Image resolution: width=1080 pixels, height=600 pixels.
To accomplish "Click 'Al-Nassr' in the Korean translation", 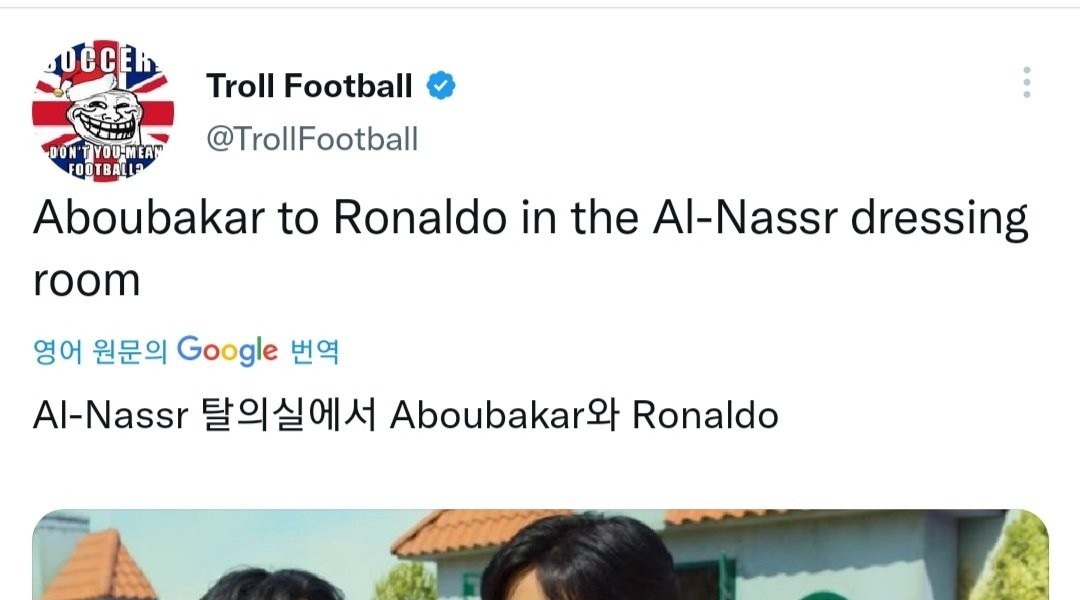I will click(110, 415).
